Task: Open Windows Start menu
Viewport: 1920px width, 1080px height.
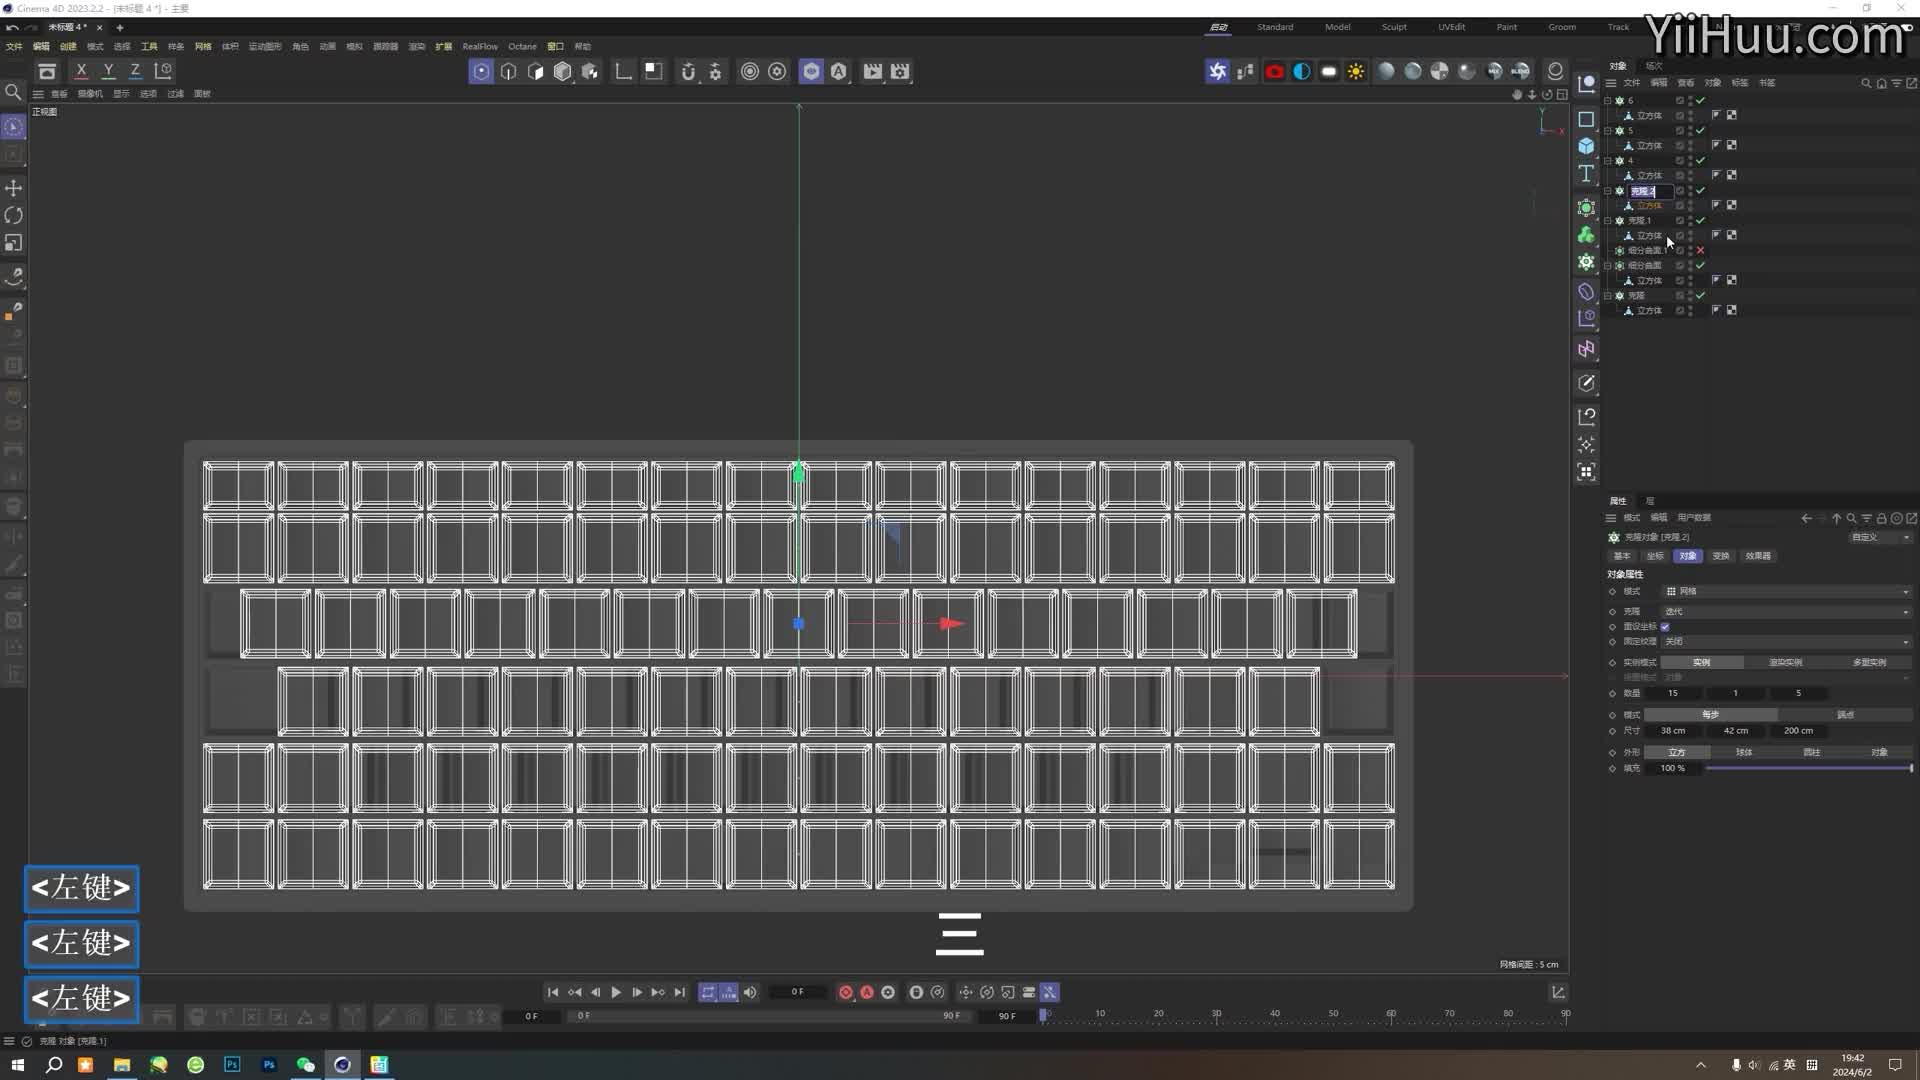Action: pyautogui.click(x=17, y=1065)
